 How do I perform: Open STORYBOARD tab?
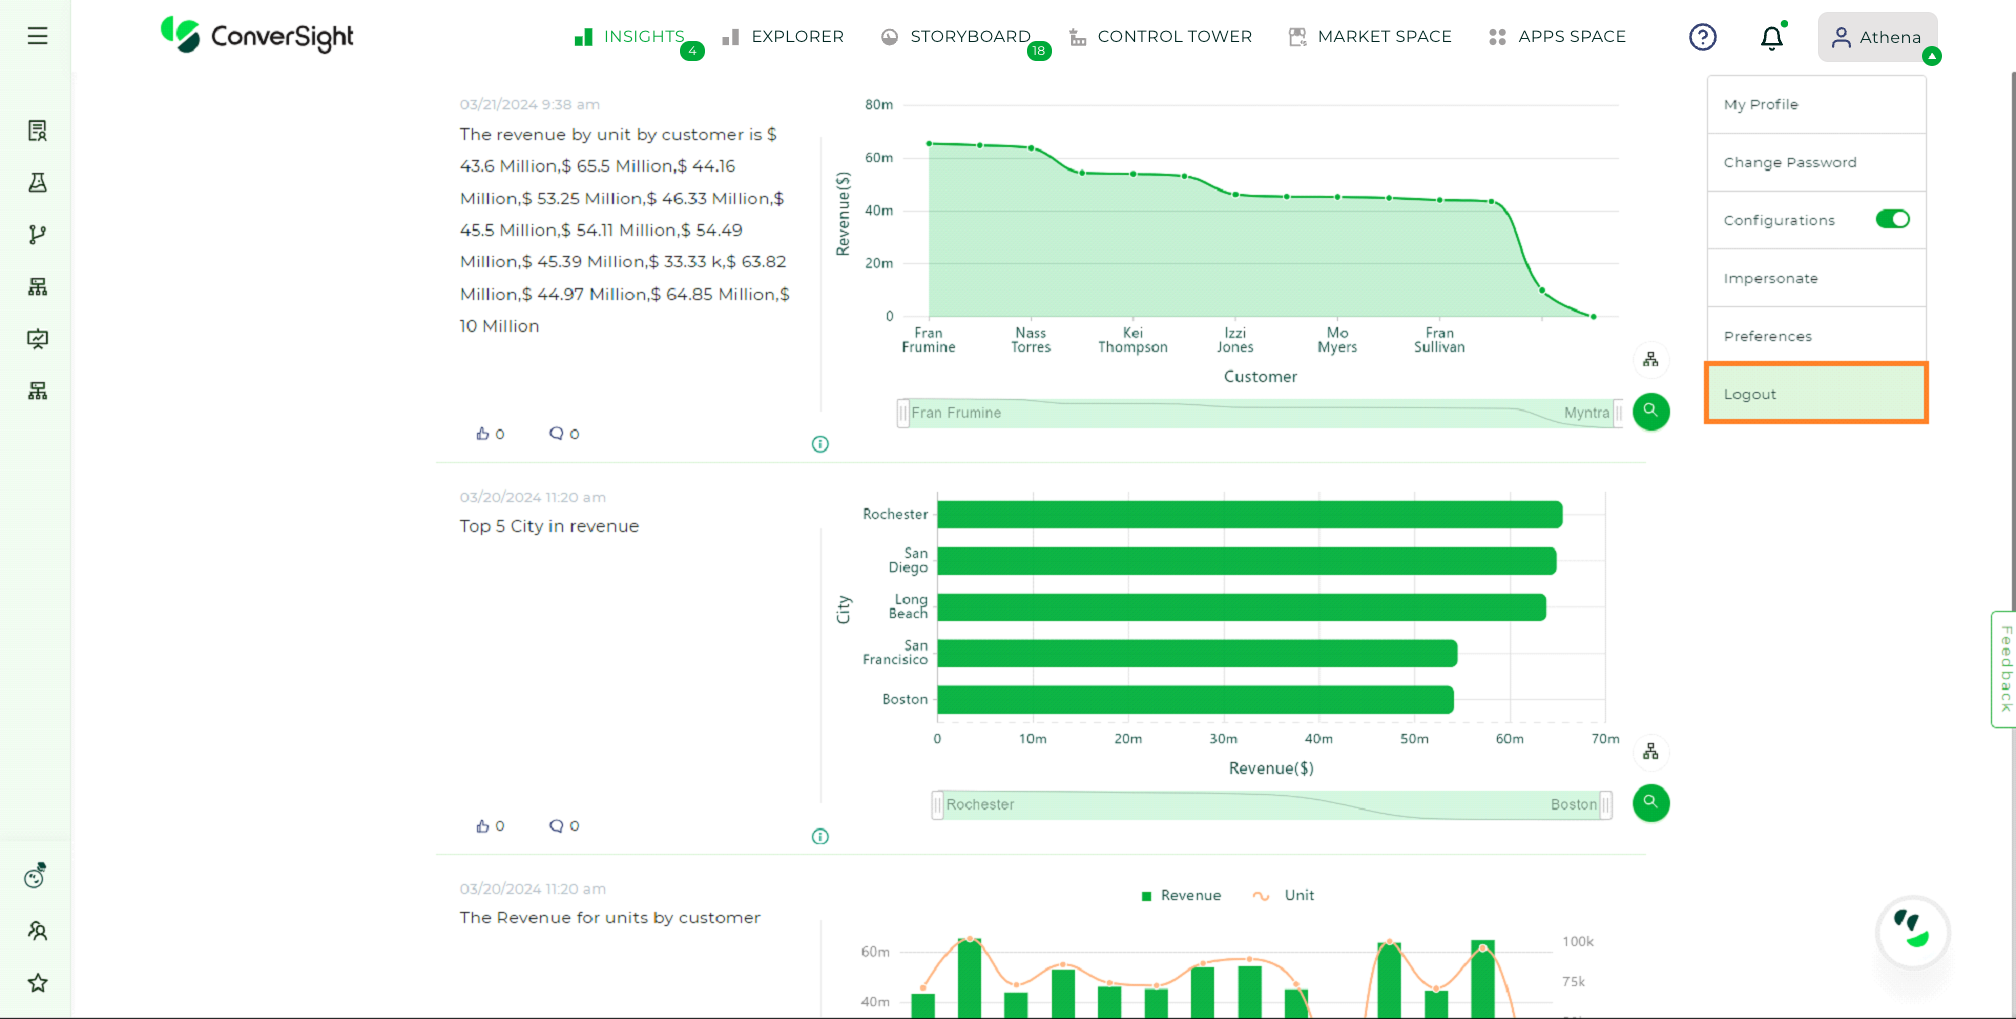[957, 37]
